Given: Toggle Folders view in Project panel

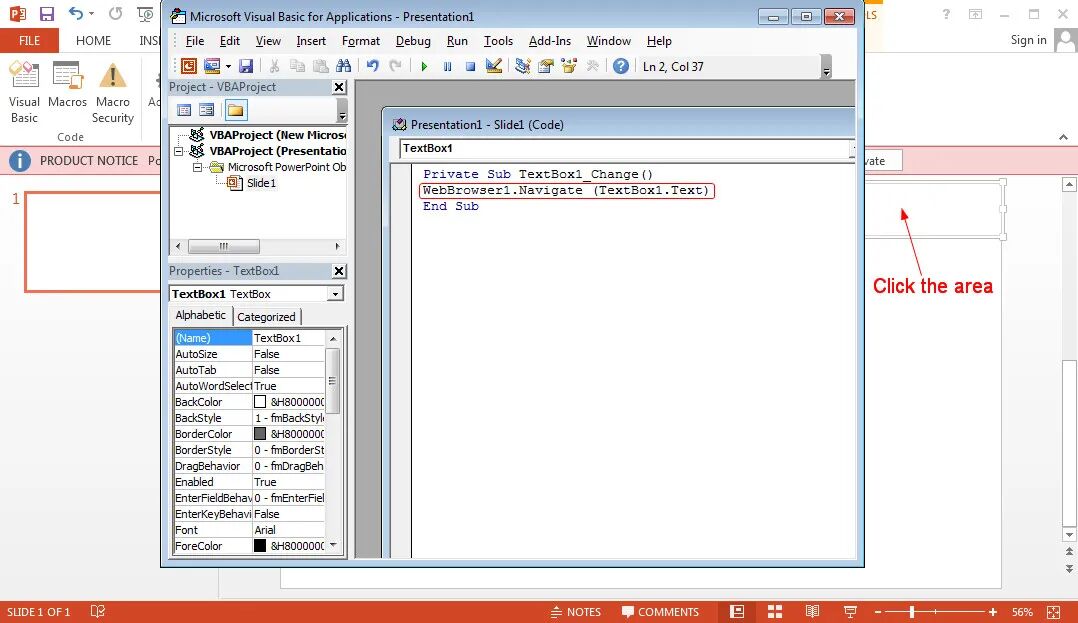Looking at the screenshot, I should coord(236,110).
